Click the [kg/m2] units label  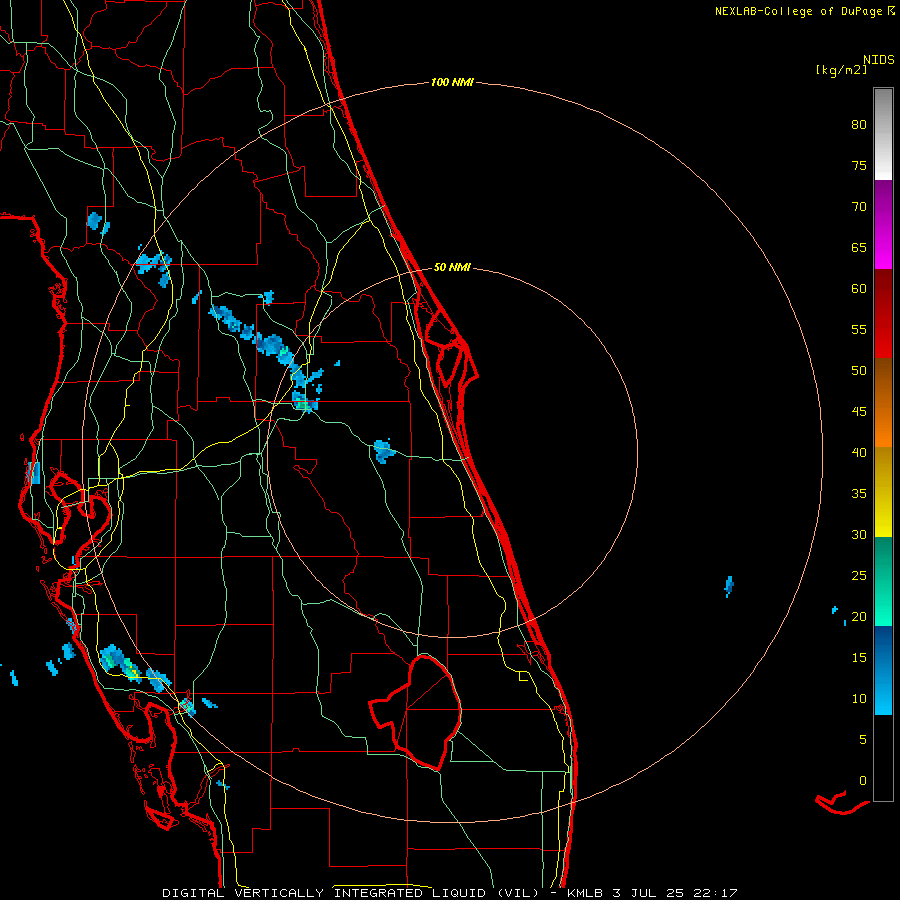[x=841, y=70]
